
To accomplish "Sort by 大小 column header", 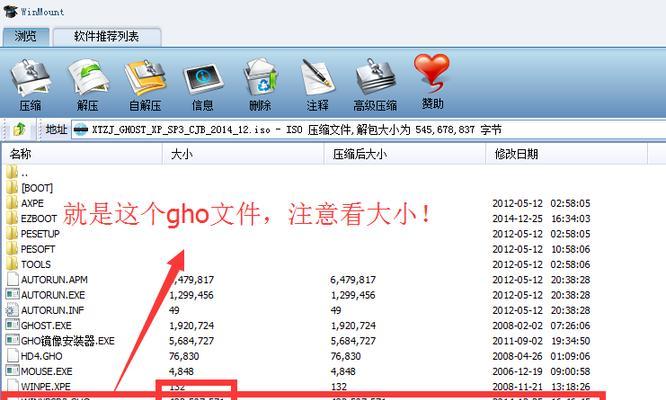I will tap(243, 154).
